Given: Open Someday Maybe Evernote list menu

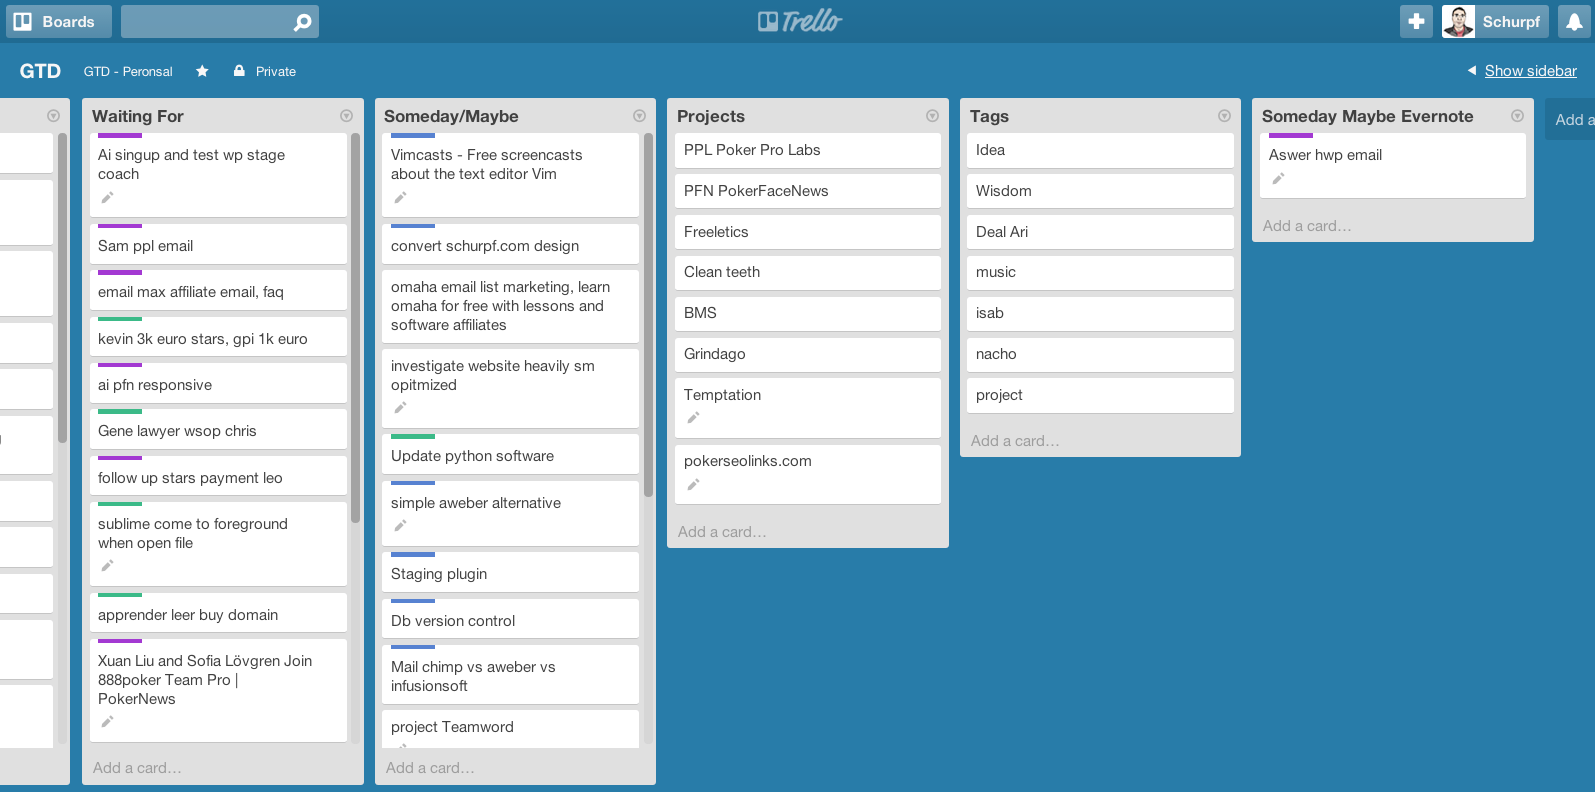Looking at the screenshot, I should click(x=1517, y=116).
